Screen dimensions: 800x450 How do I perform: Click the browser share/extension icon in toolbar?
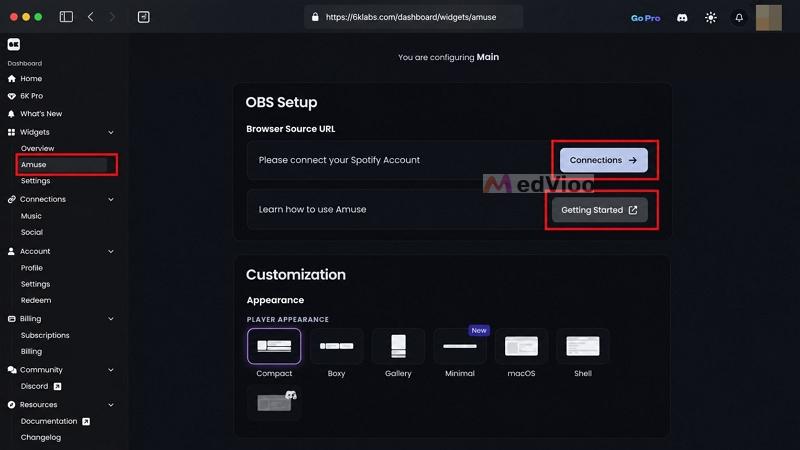point(144,17)
